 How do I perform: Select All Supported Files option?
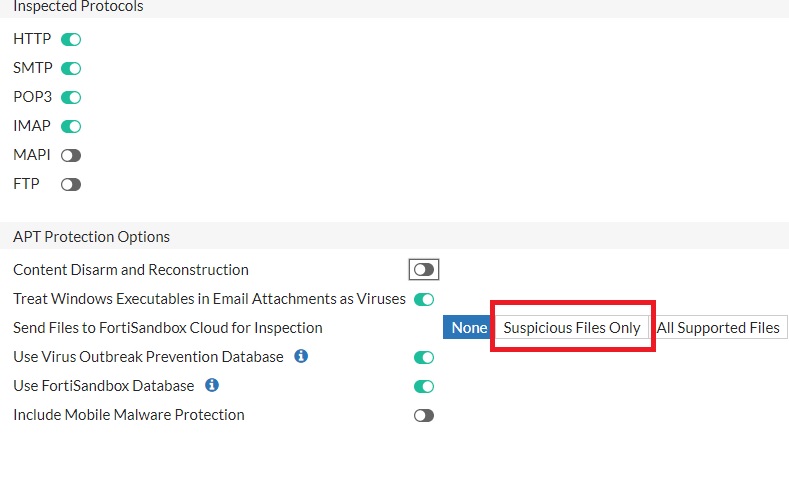(718, 328)
